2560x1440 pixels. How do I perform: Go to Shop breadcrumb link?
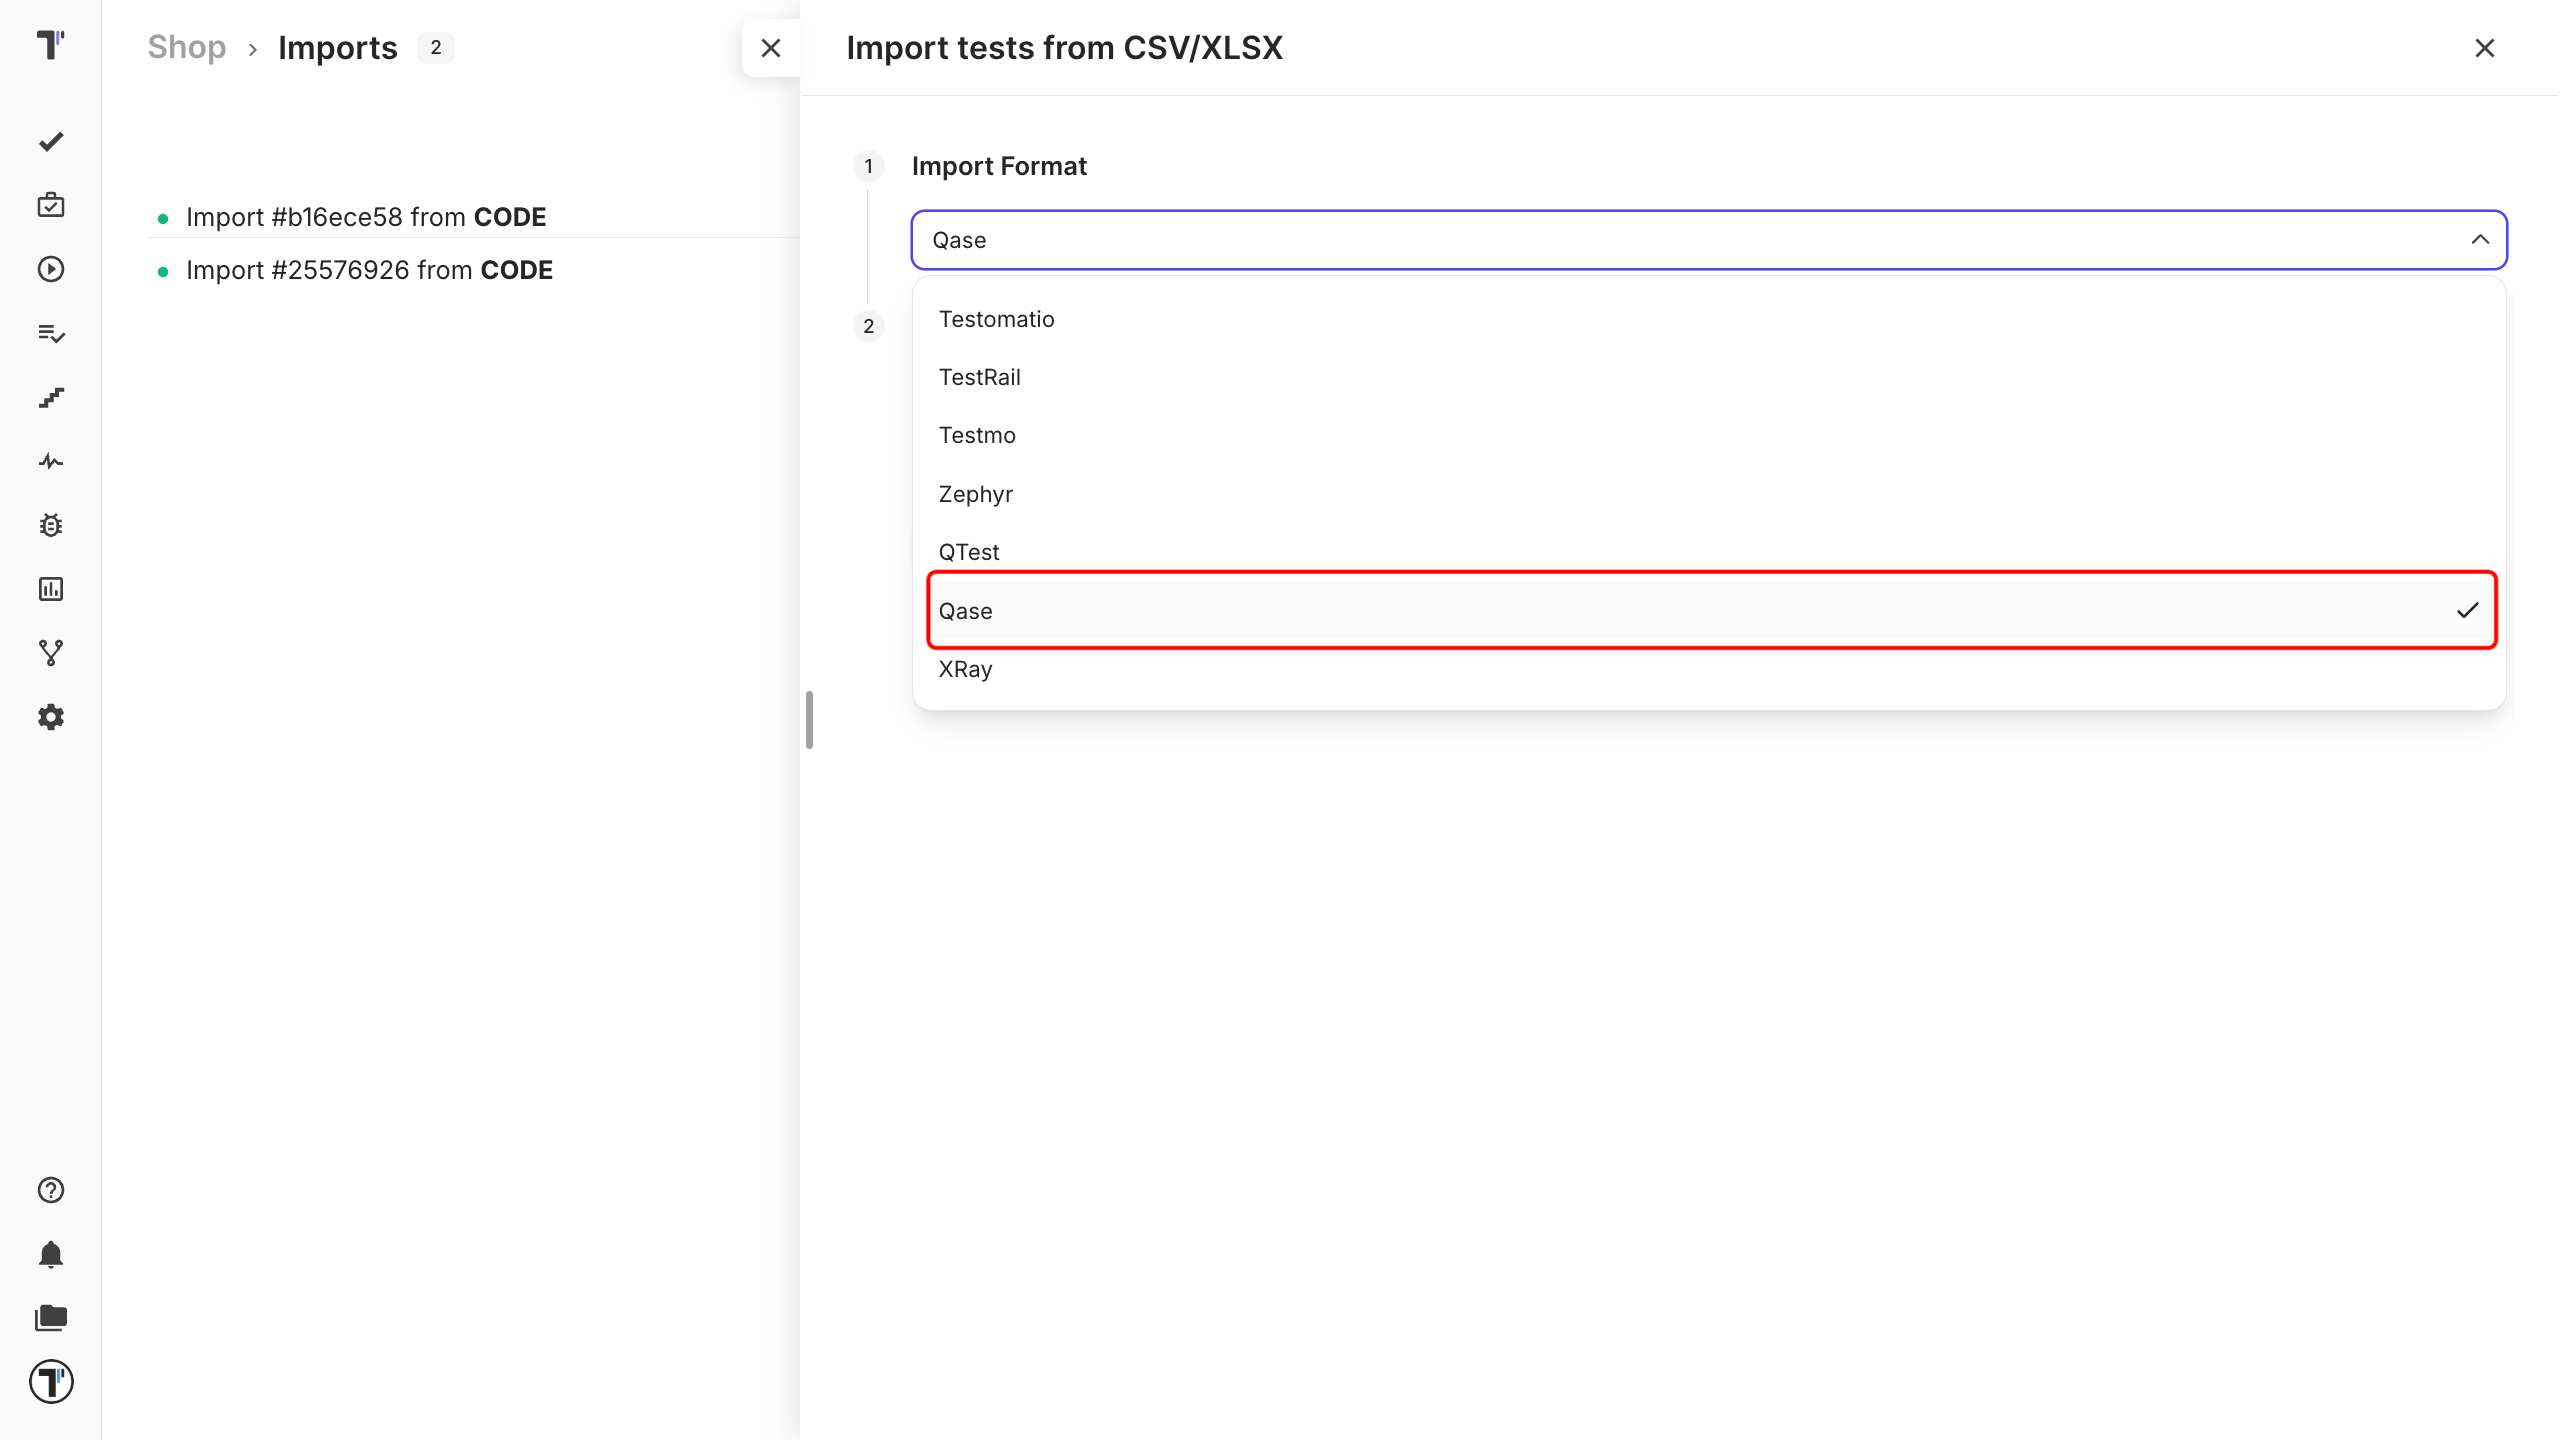[x=187, y=47]
